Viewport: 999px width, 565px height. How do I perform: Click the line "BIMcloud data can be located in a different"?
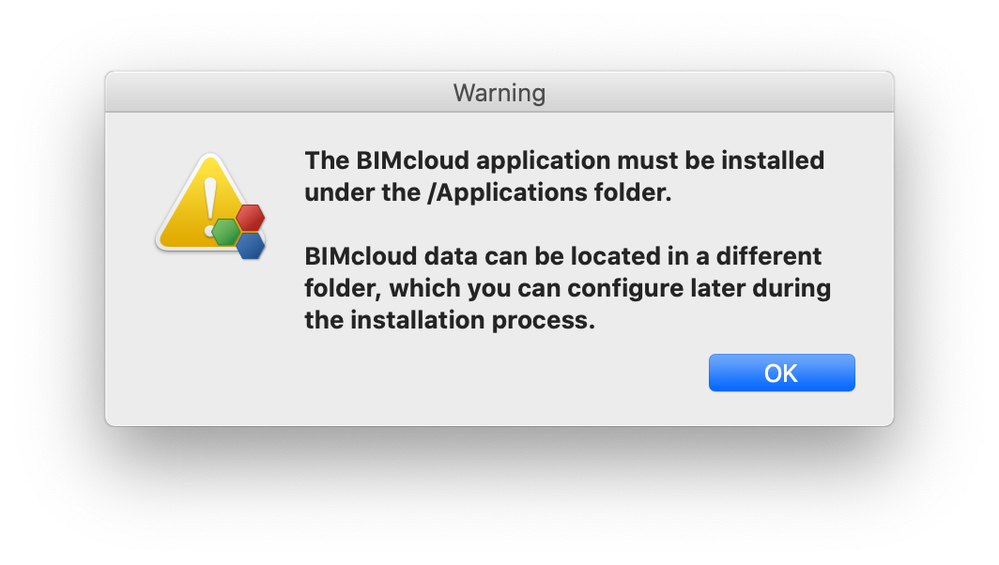(x=563, y=256)
